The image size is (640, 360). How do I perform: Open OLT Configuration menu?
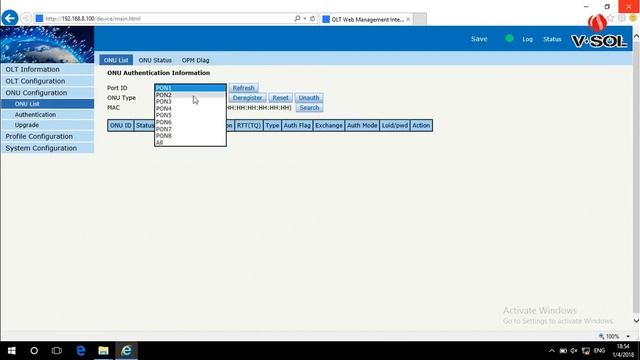tap(47, 81)
